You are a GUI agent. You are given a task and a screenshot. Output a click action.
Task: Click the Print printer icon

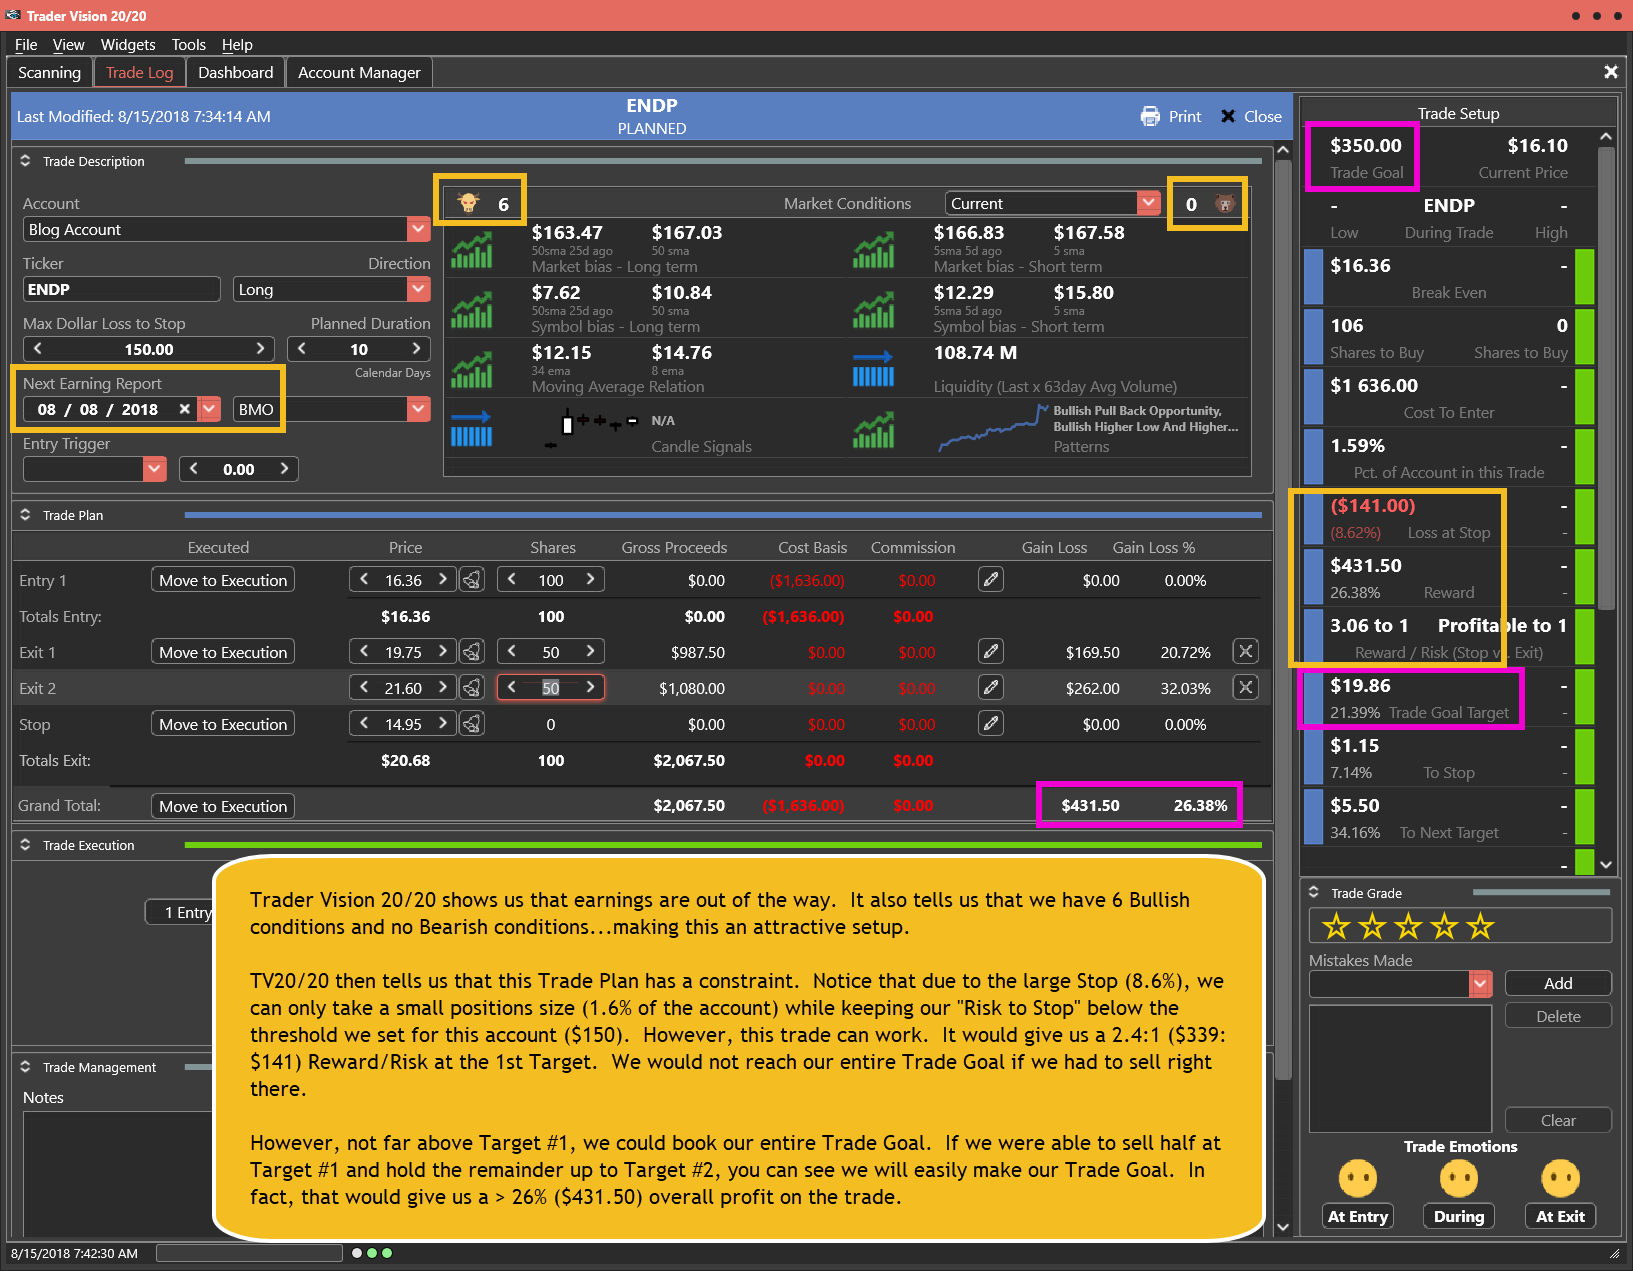point(1150,116)
